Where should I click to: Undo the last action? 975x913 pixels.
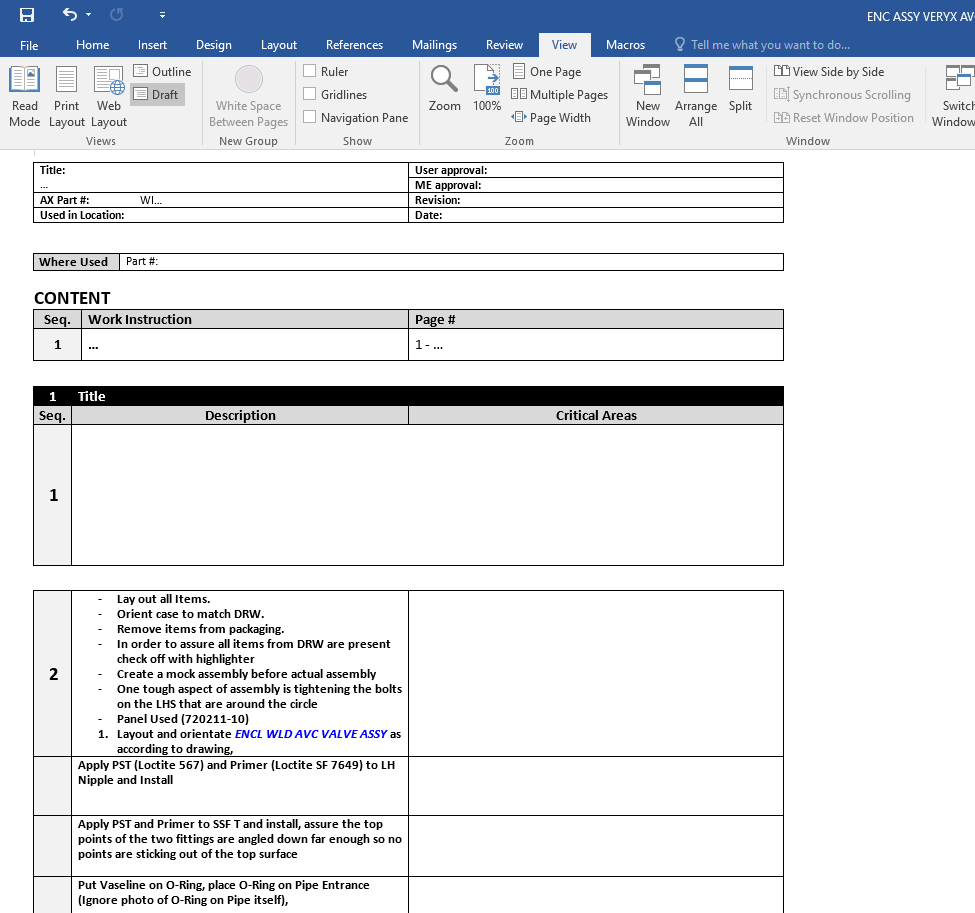click(x=69, y=14)
